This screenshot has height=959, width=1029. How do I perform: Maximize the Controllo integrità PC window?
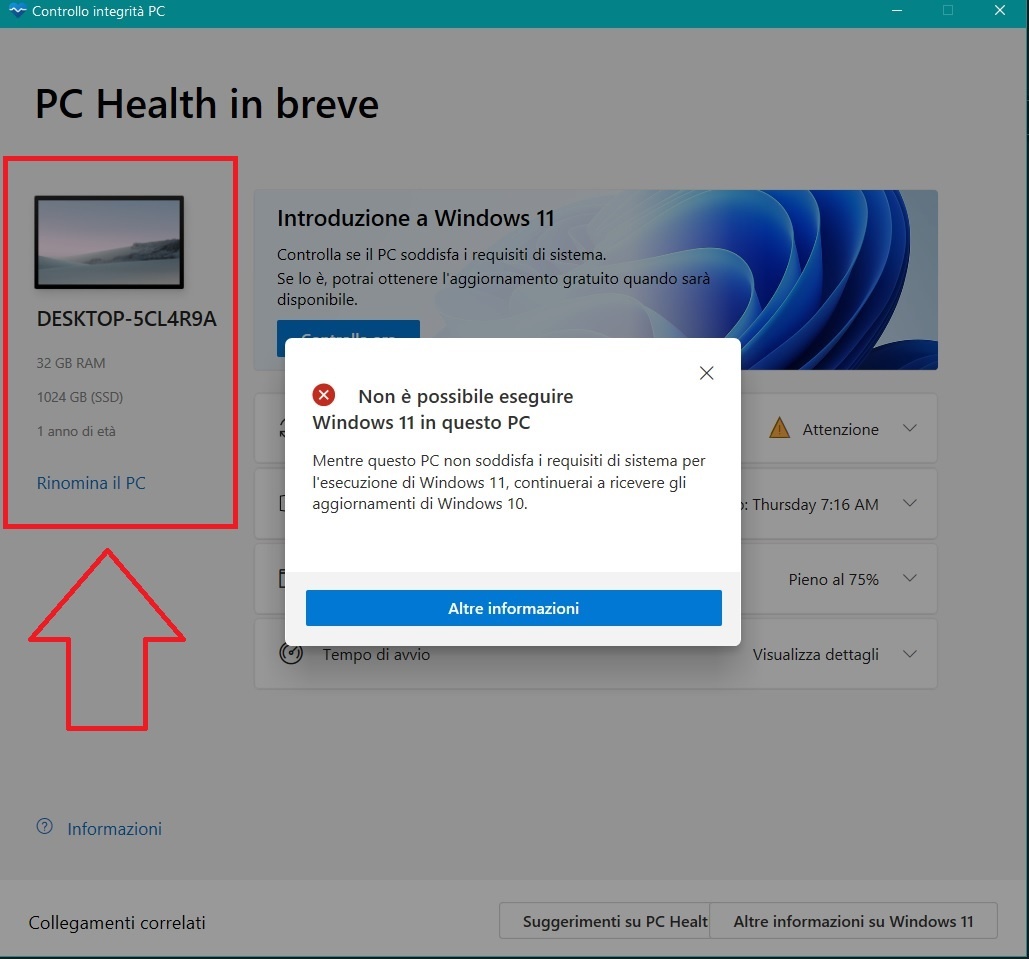[948, 11]
